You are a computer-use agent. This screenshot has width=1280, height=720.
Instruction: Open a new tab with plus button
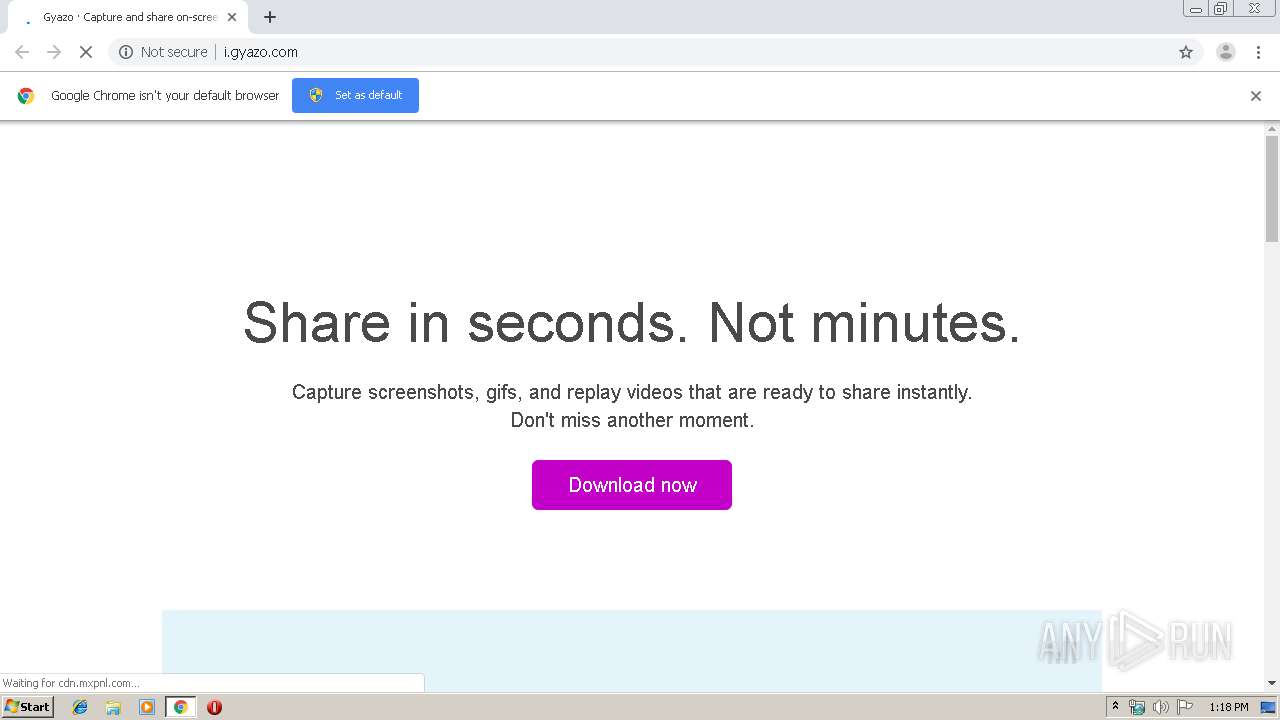click(x=270, y=17)
